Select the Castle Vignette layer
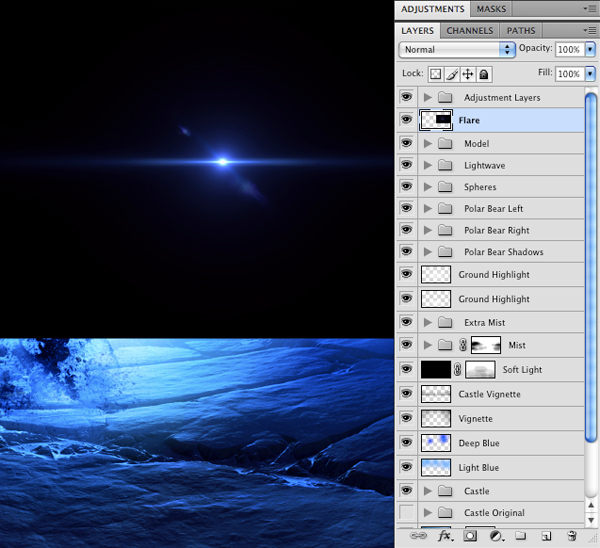 491,394
